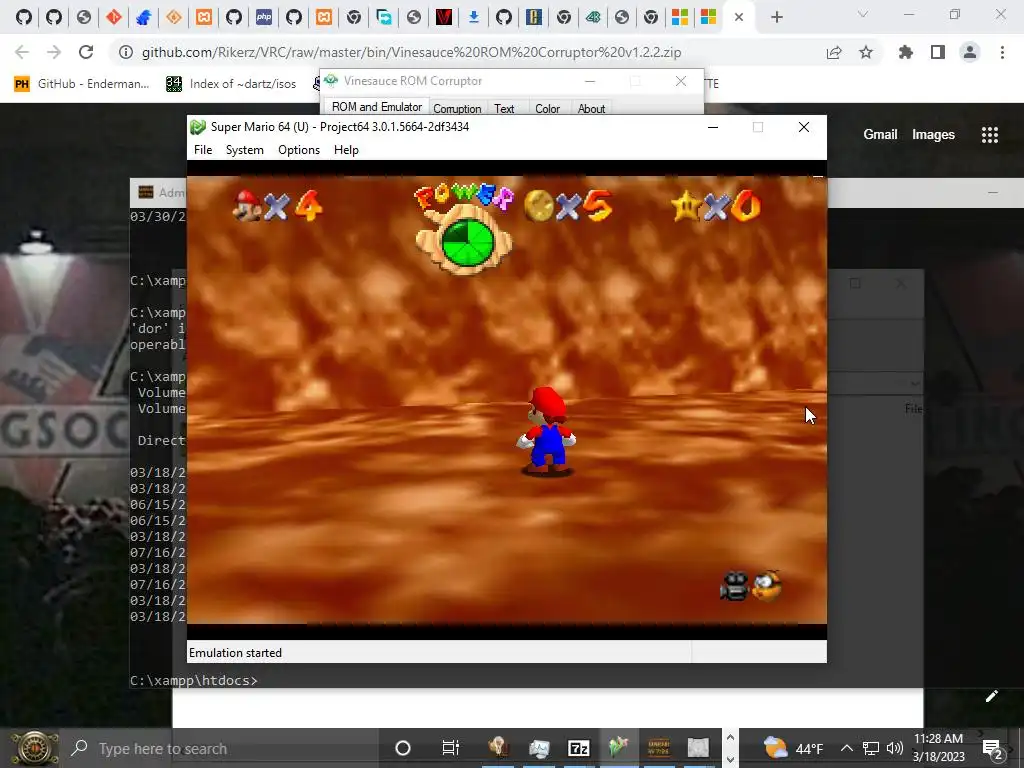This screenshot has width=1024, height=768.
Task: Open notification center icon
Action: pyautogui.click(x=992, y=748)
